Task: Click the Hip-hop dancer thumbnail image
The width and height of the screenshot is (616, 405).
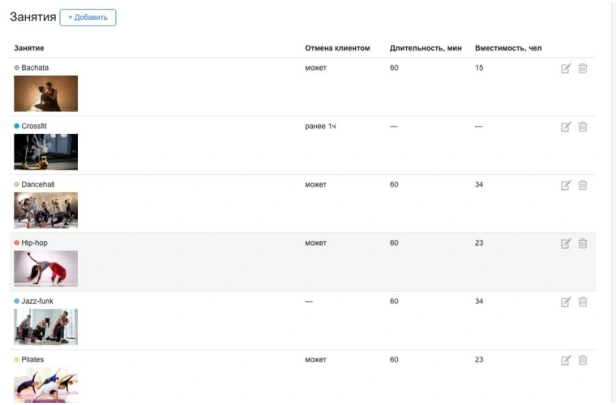Action: (46, 268)
